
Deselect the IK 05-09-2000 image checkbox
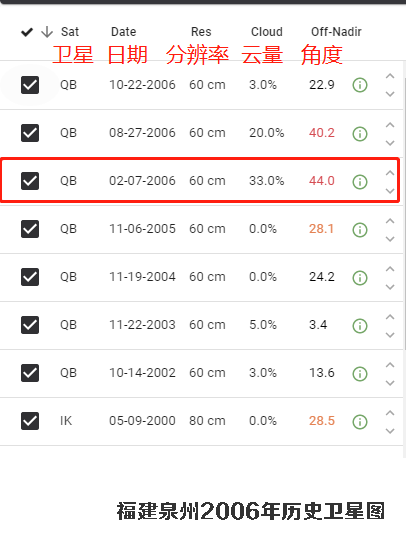(30, 421)
